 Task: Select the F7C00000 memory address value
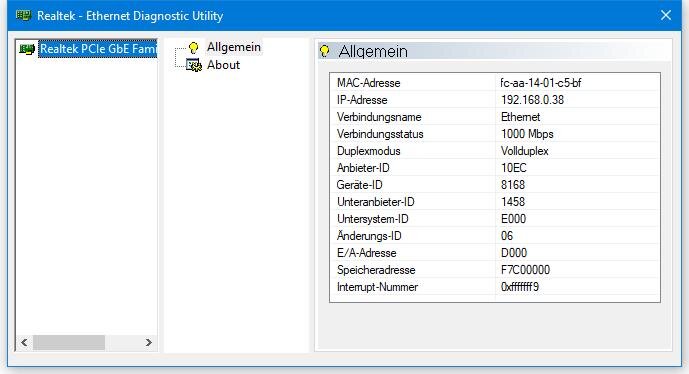click(525, 270)
